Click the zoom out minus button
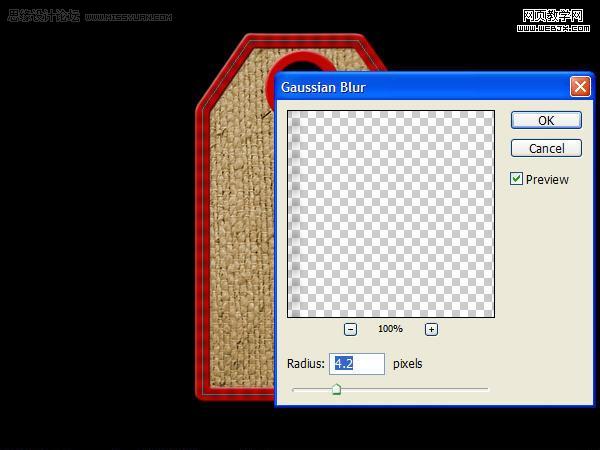This screenshot has width=600, height=450. pyautogui.click(x=351, y=329)
